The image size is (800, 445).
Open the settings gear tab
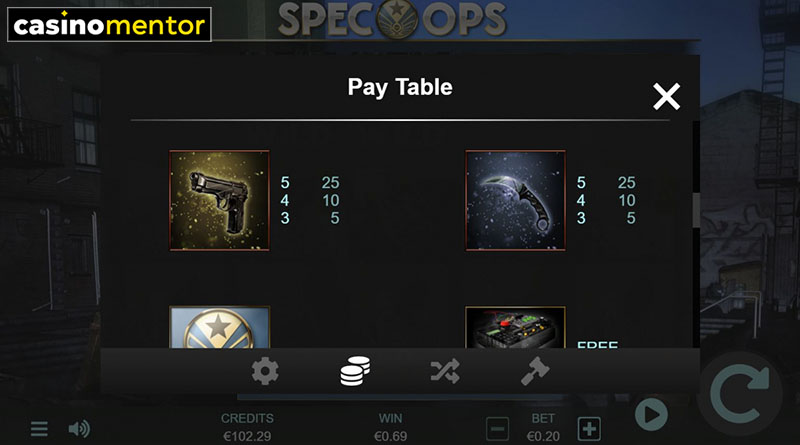tap(265, 371)
